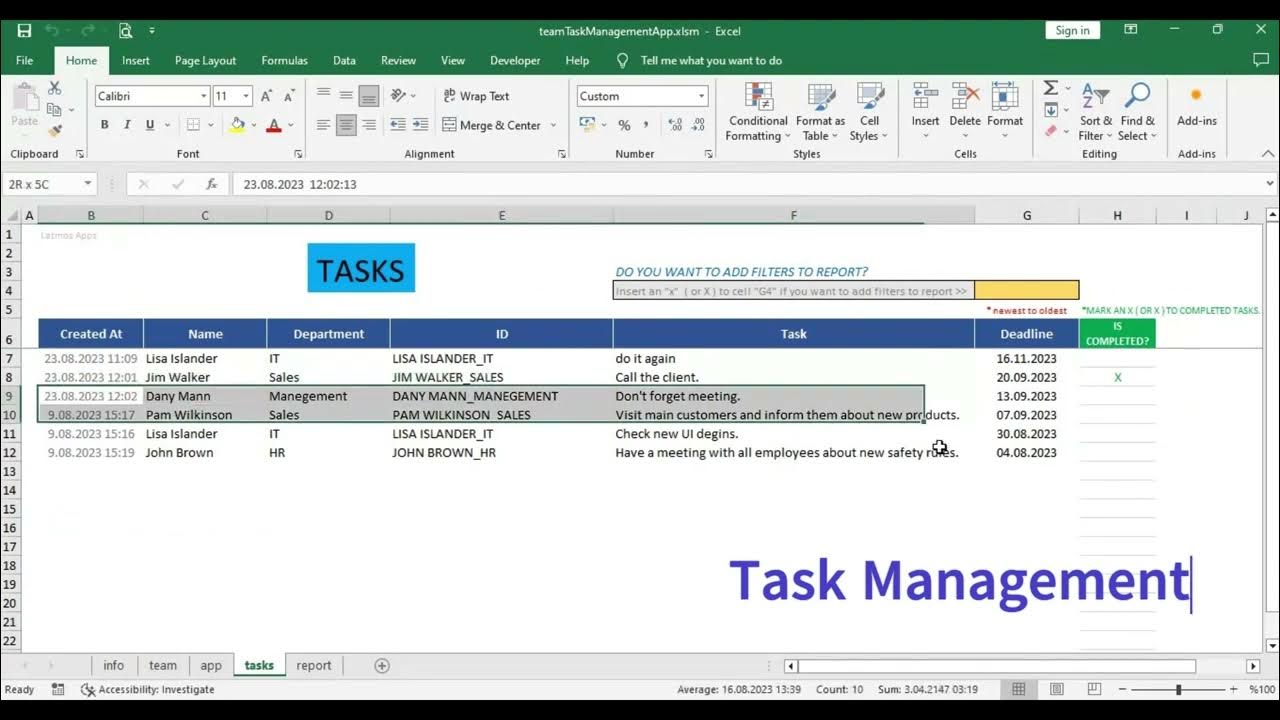1280x720 pixels.
Task: Center text horizontally in cell
Action: pos(346,125)
